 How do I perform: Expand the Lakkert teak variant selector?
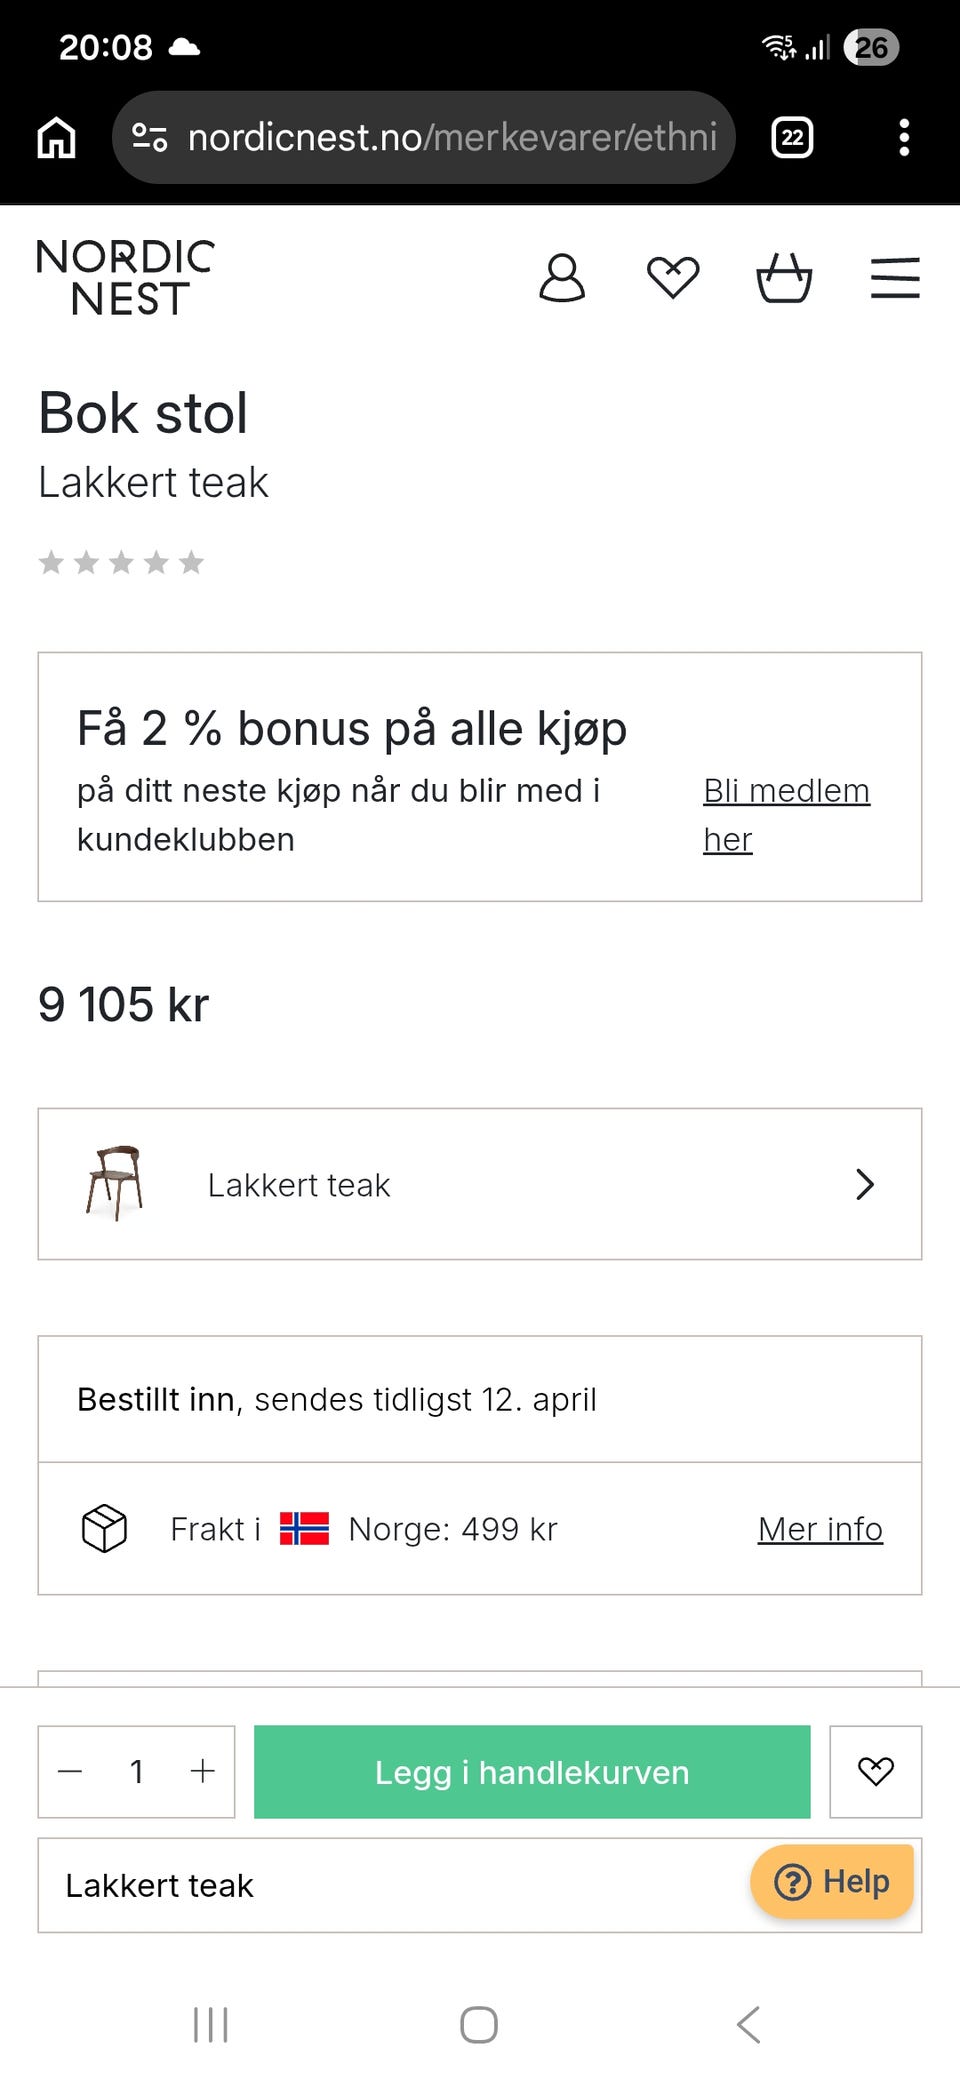pyautogui.click(x=480, y=1184)
